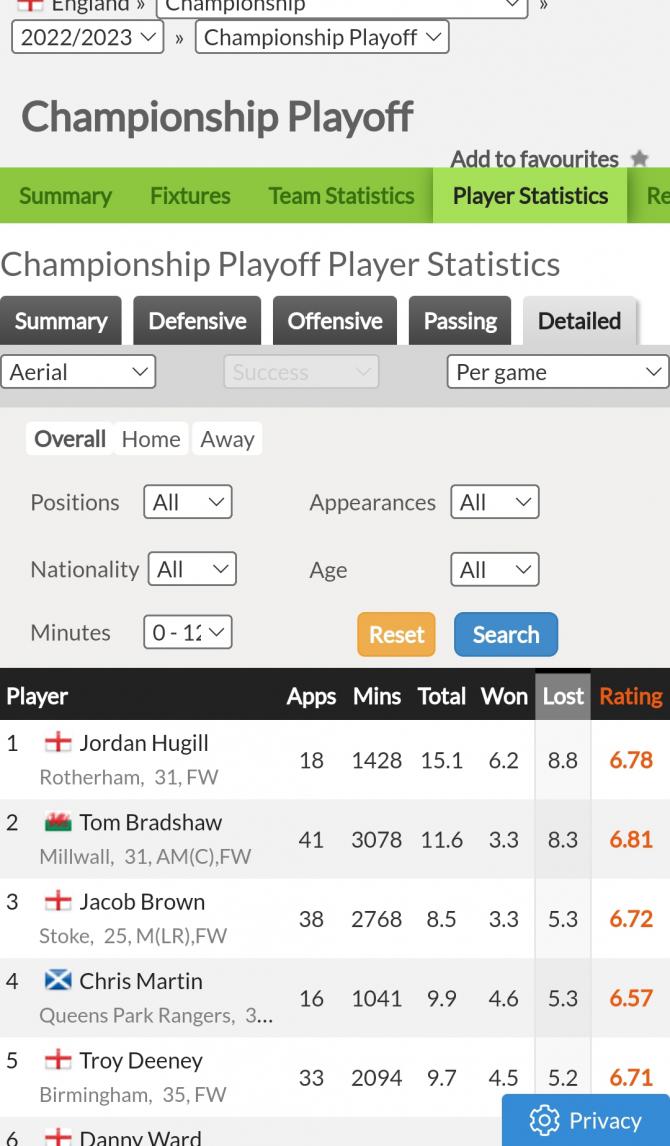670x1146 pixels.
Task: Switch to Home matches view
Action: click(x=151, y=439)
